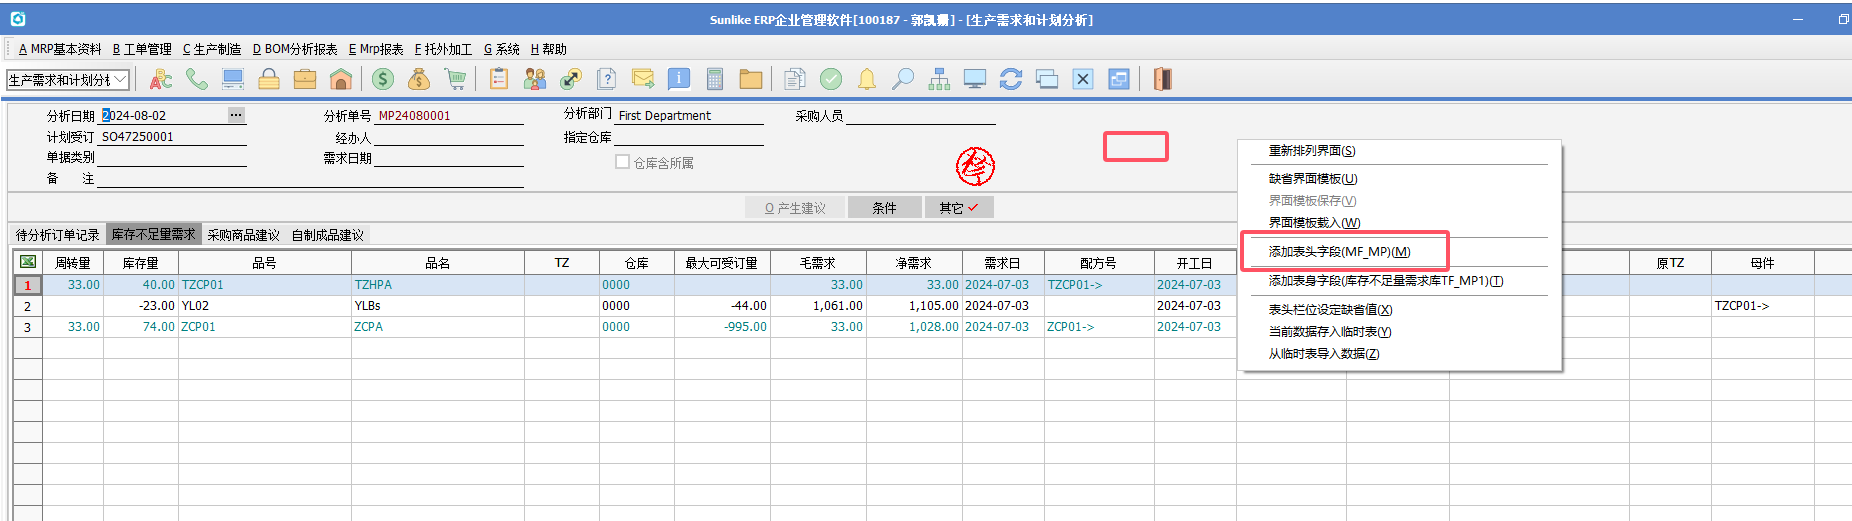Click 重新排列界面 in context menu
1852x521 pixels.
click(x=1312, y=151)
